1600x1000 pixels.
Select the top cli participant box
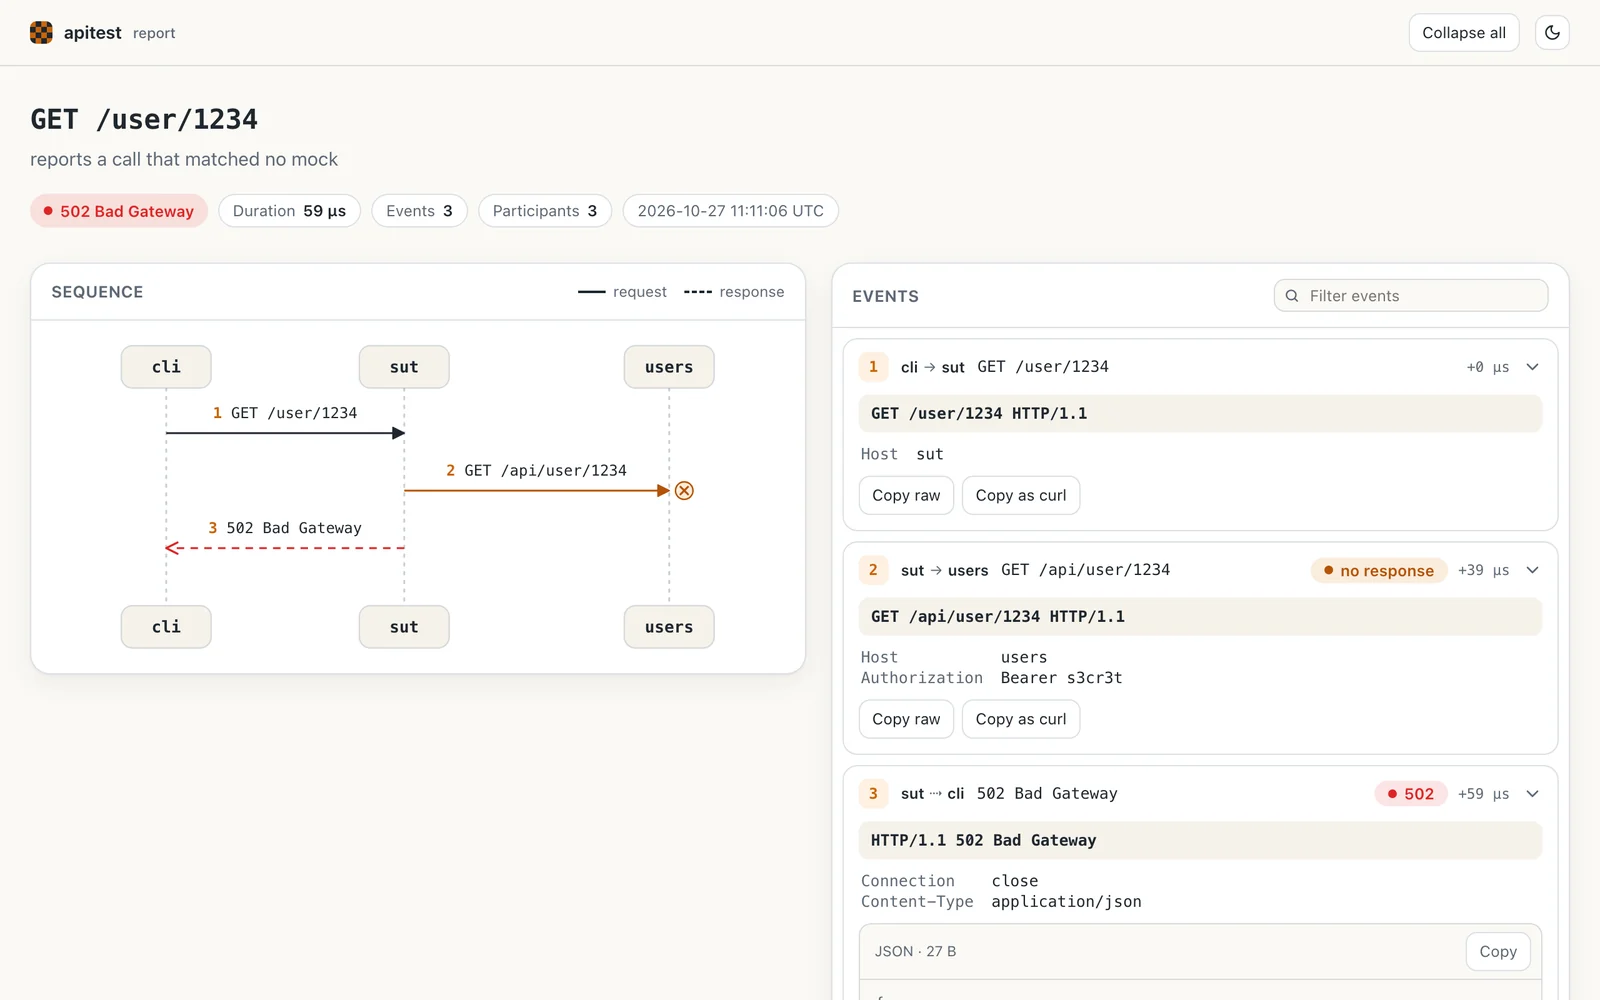166,367
